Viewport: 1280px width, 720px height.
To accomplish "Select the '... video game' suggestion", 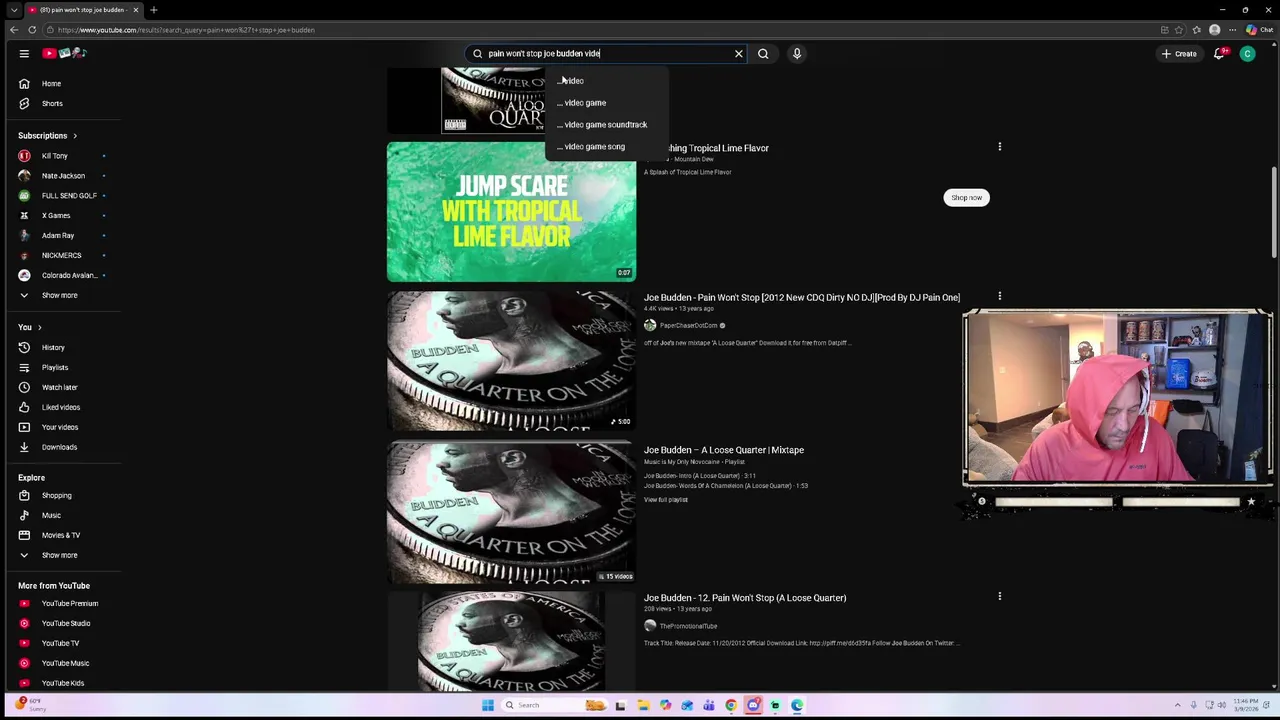I will click(x=606, y=103).
